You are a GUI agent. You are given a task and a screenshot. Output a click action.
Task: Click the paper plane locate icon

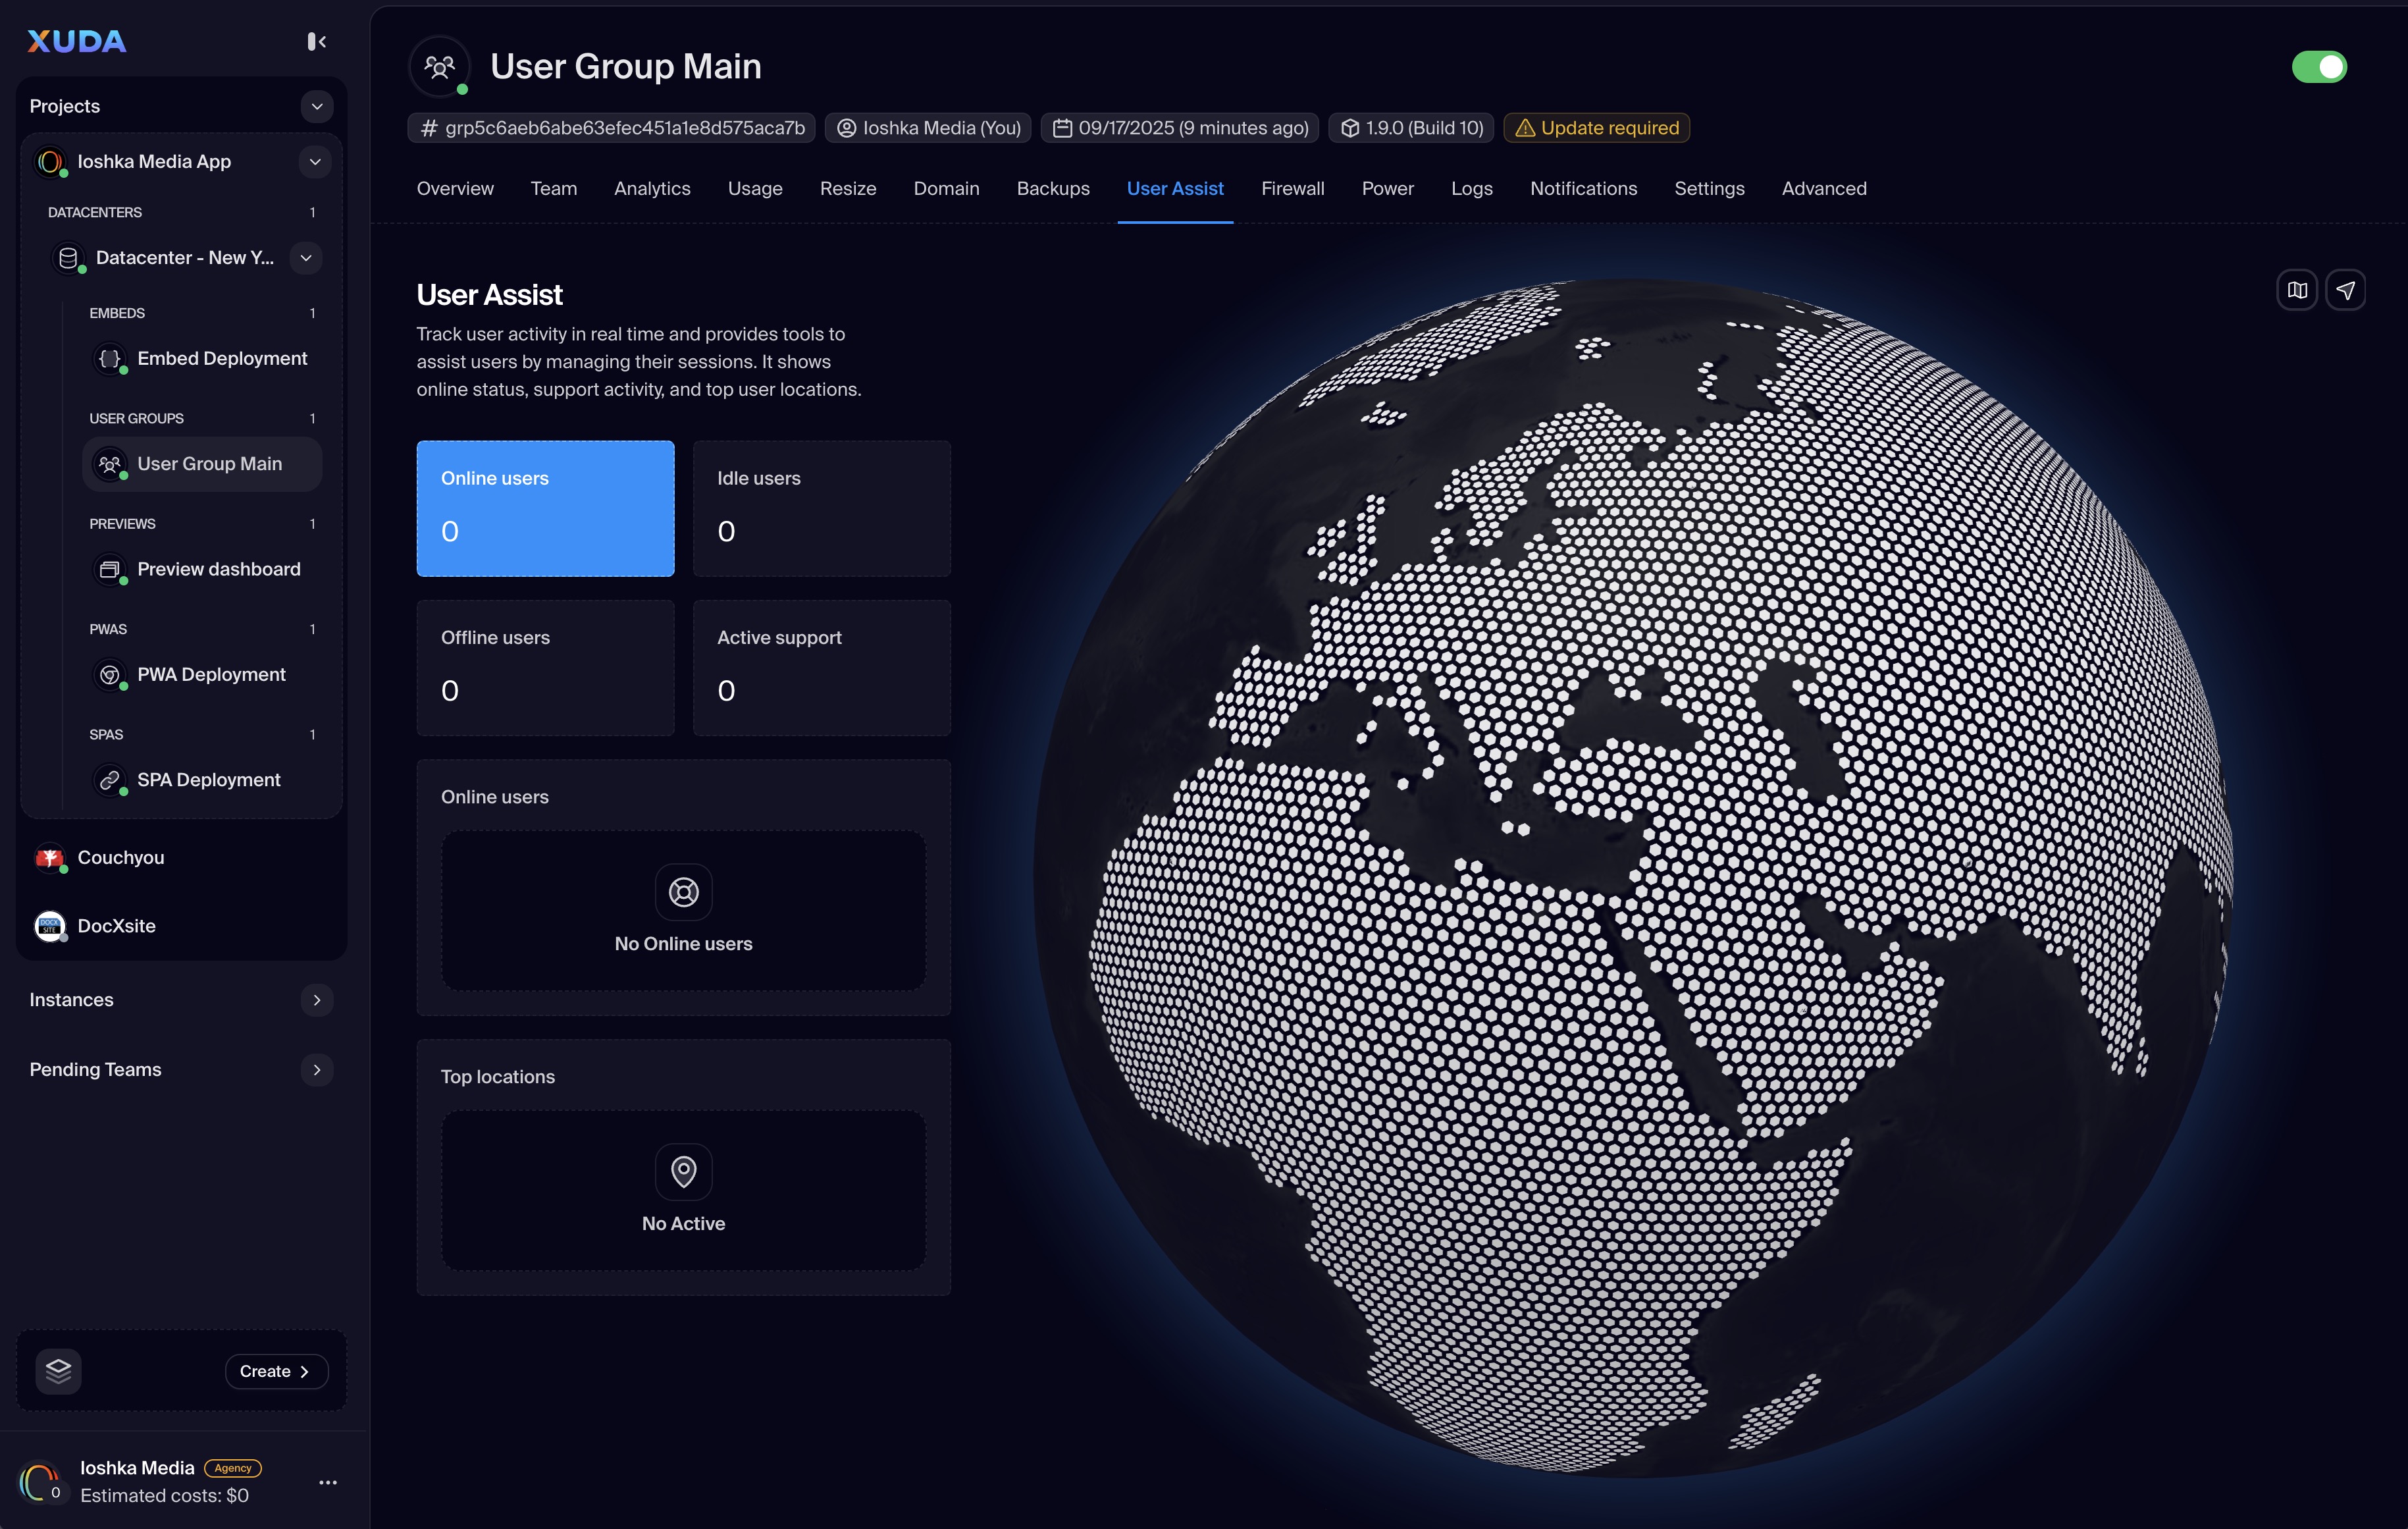pyautogui.click(x=2345, y=290)
